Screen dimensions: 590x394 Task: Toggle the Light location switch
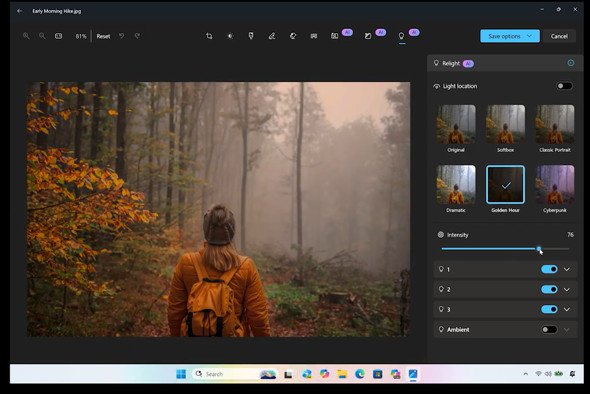tap(564, 86)
